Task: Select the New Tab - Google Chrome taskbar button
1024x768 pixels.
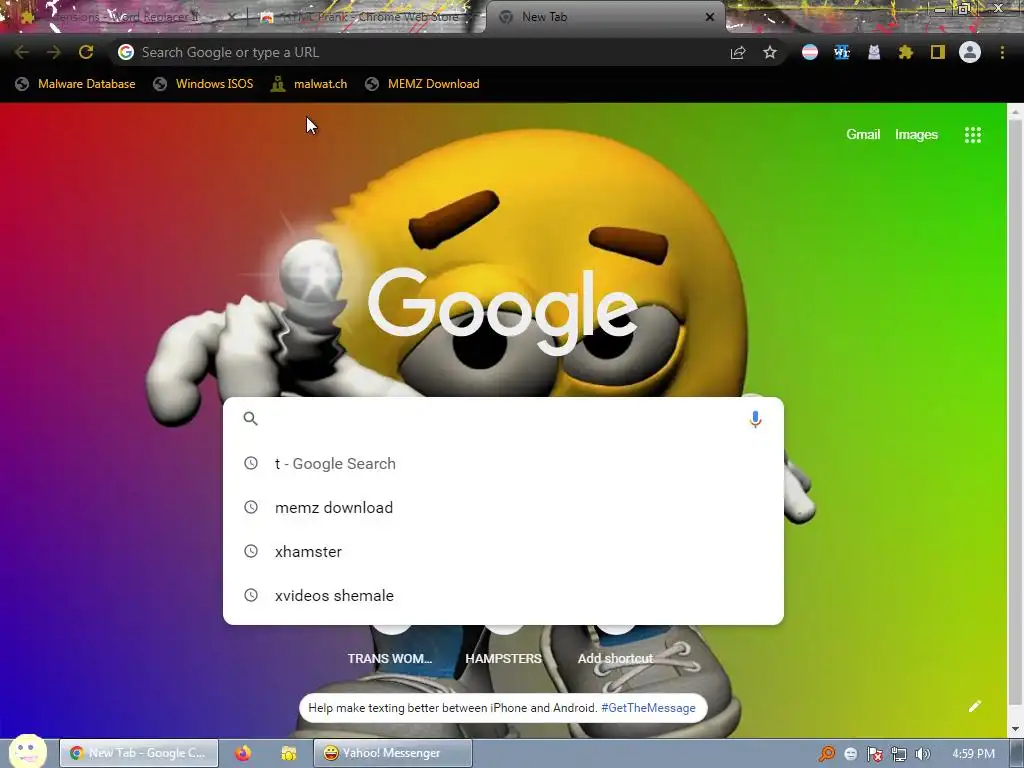Action: coord(139,753)
